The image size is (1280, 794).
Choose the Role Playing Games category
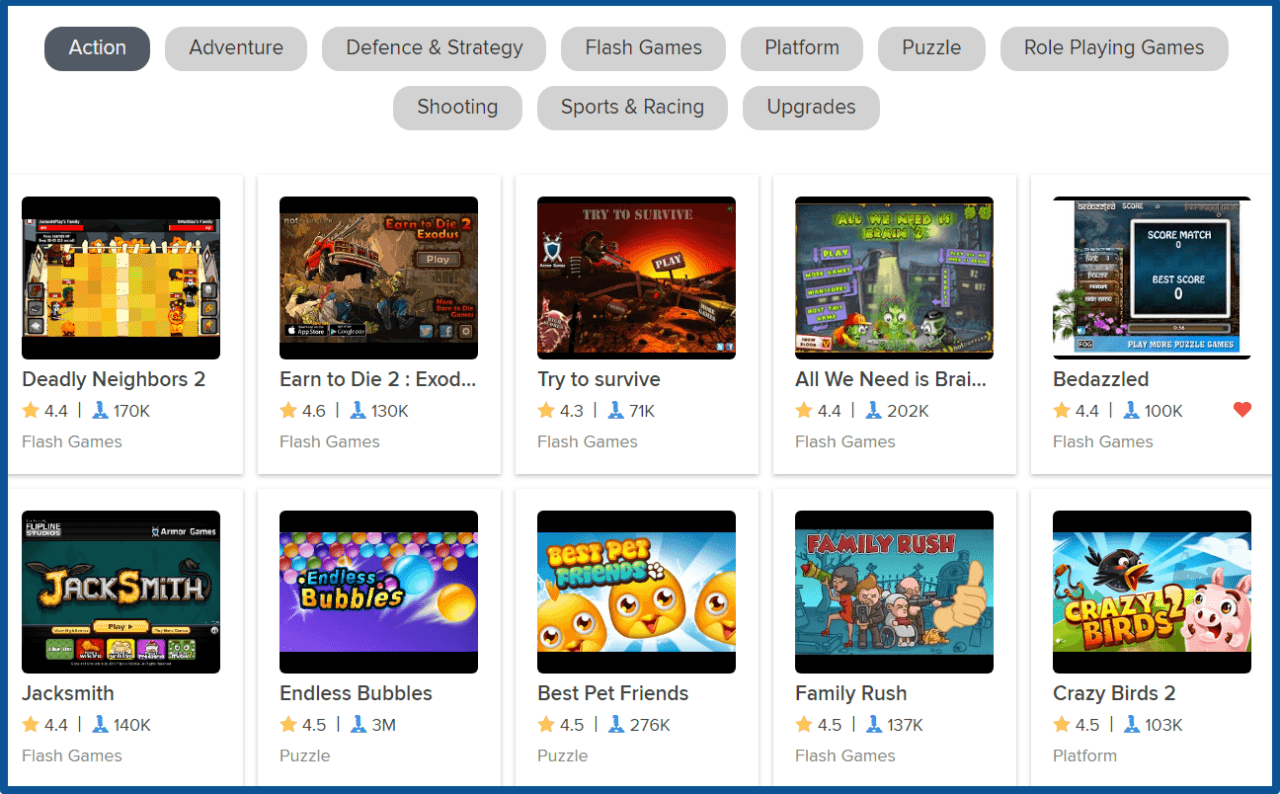point(1114,48)
